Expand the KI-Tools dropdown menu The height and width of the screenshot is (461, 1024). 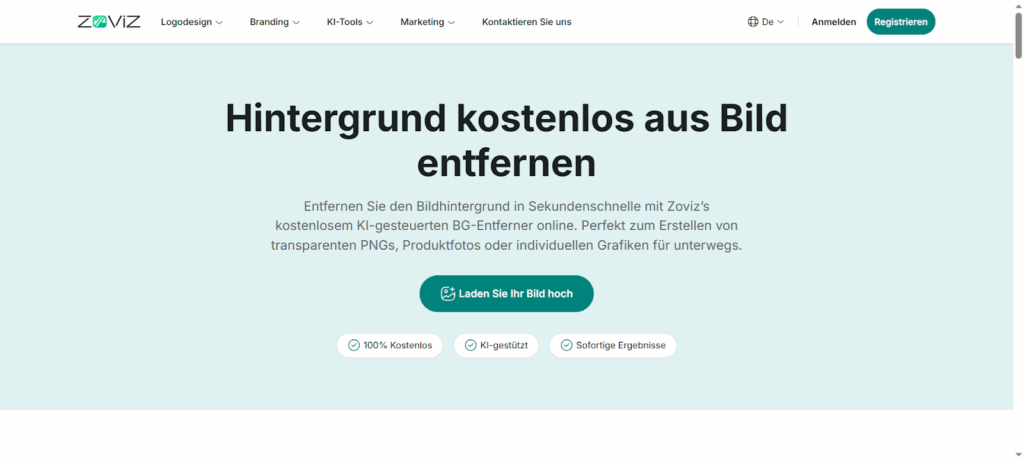tap(350, 22)
